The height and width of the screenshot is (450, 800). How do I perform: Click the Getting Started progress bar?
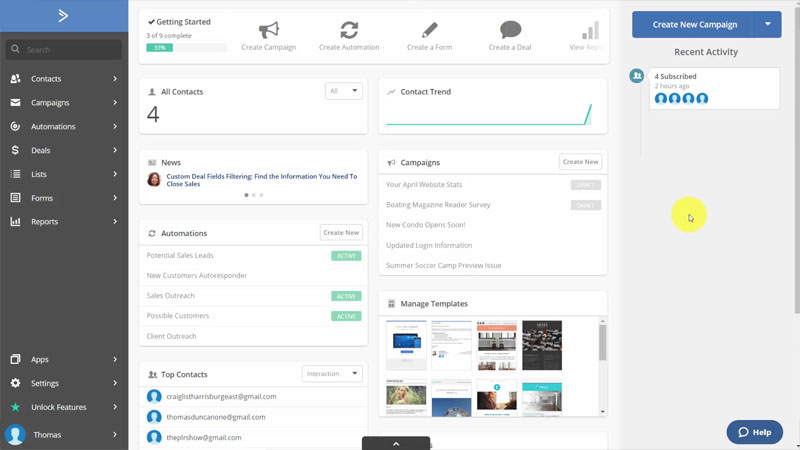click(186, 47)
